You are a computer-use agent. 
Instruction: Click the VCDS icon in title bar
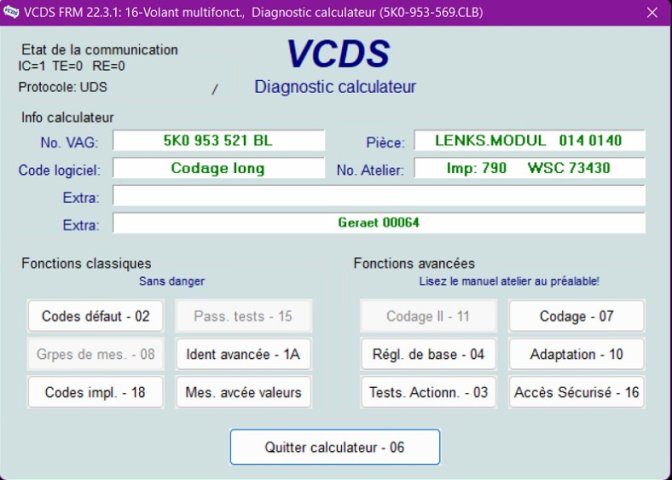11,12
